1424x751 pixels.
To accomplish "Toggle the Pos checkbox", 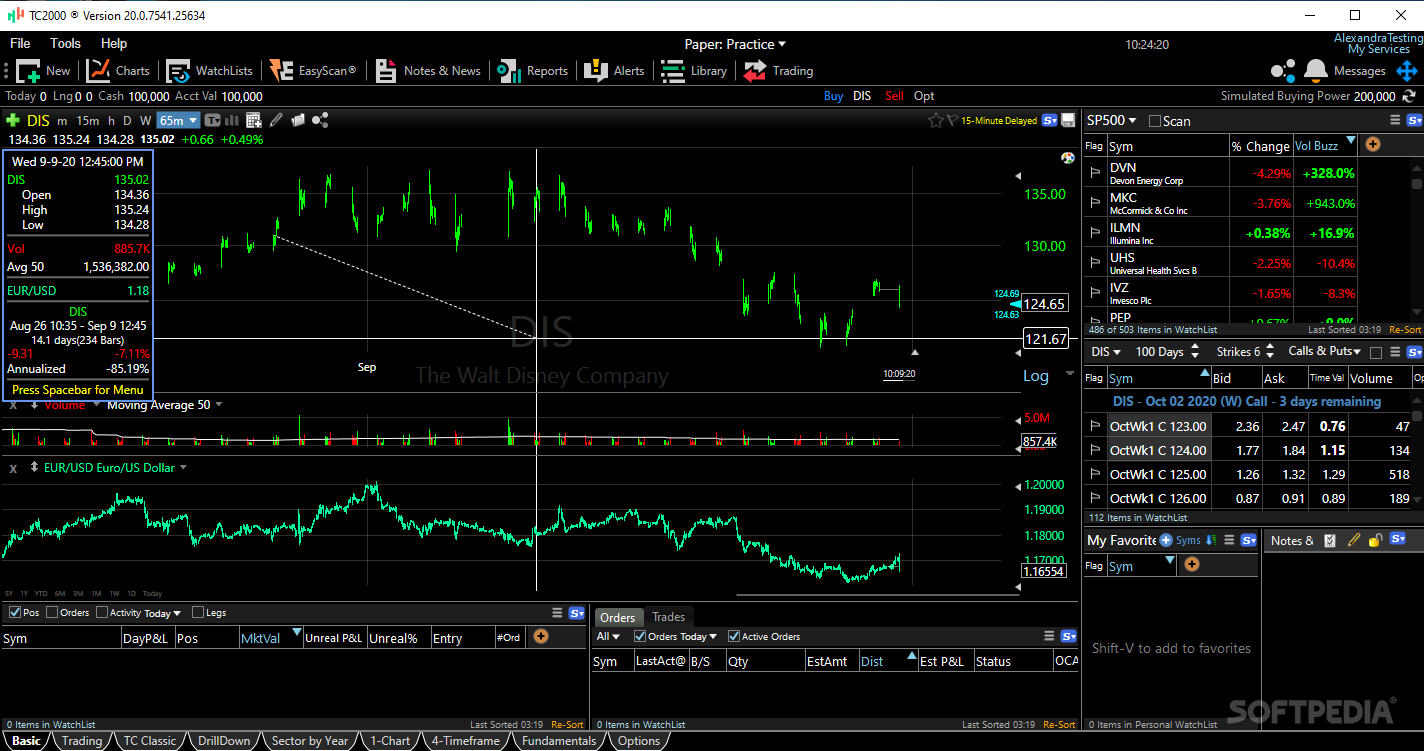I will 14,612.
